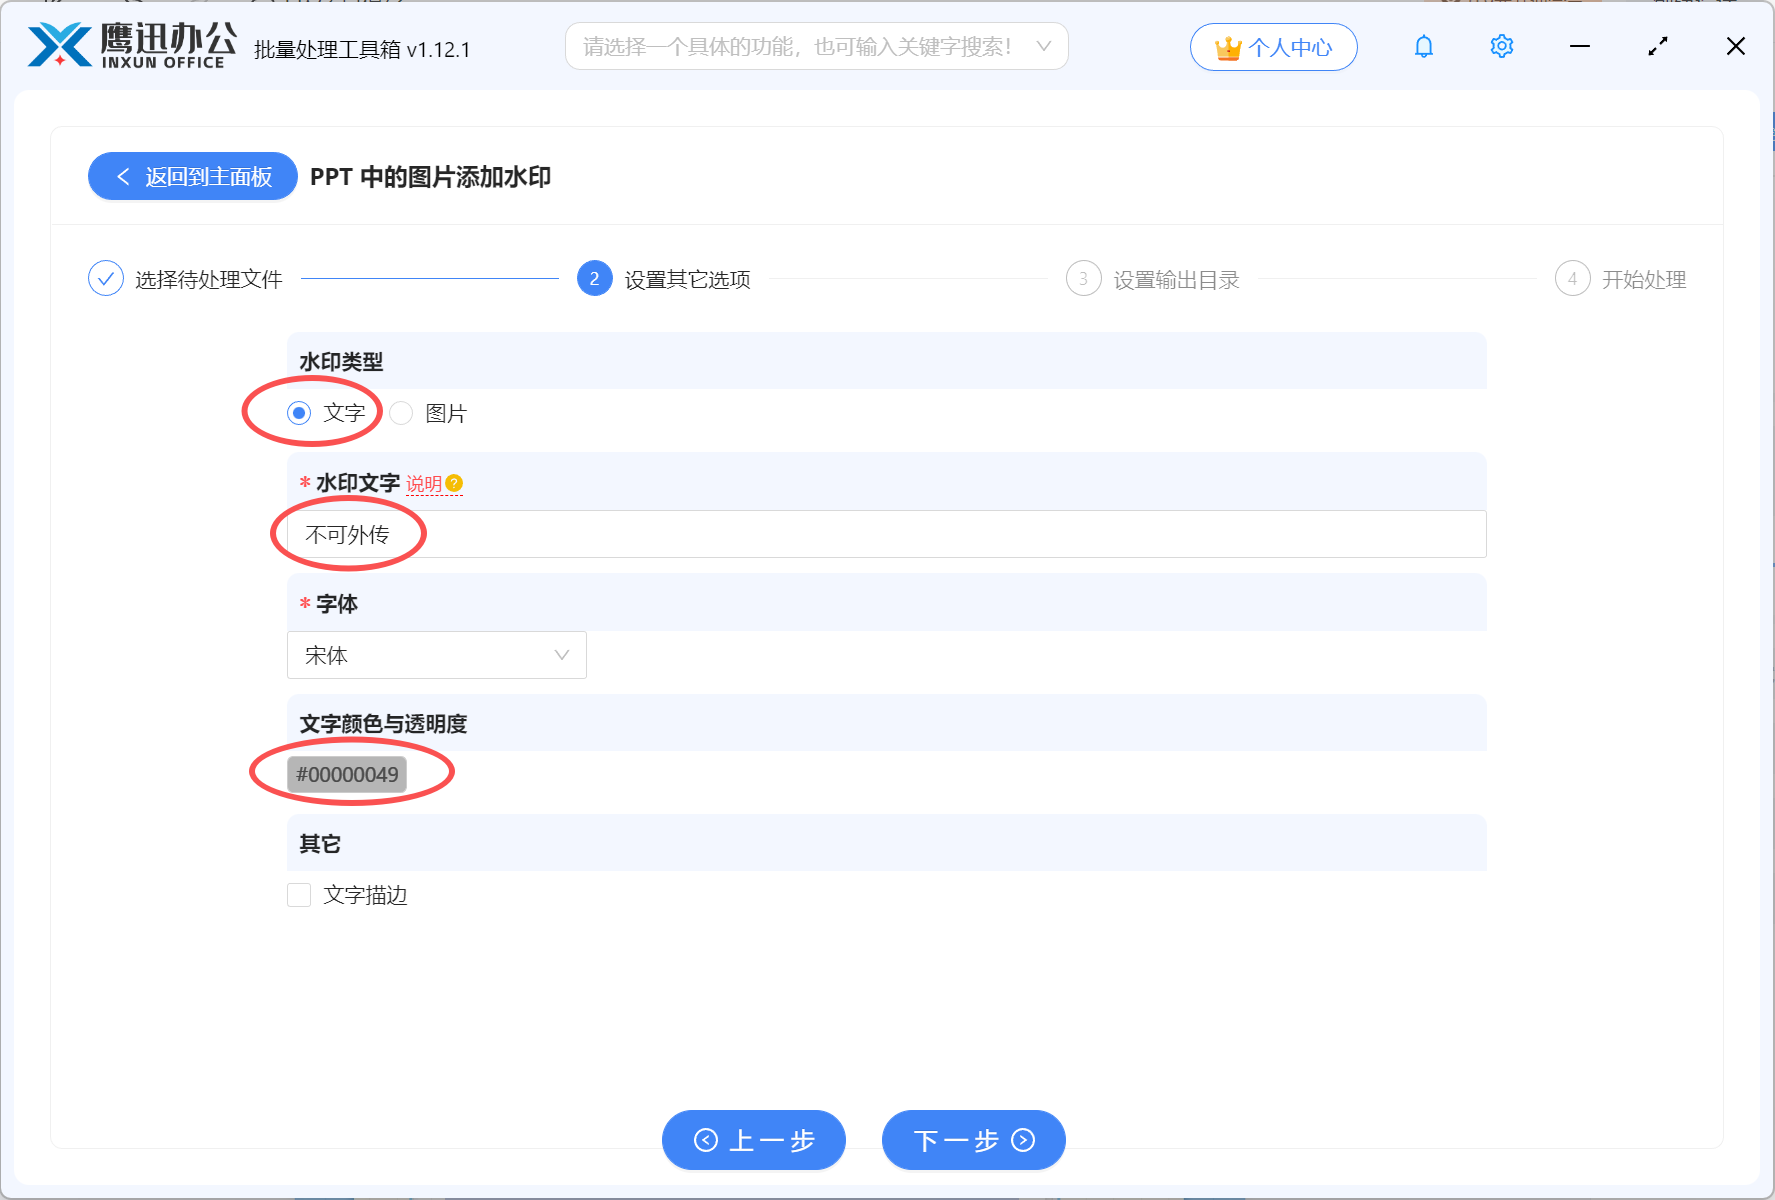
Task: Select the 图片 watermark type
Action: 401,412
